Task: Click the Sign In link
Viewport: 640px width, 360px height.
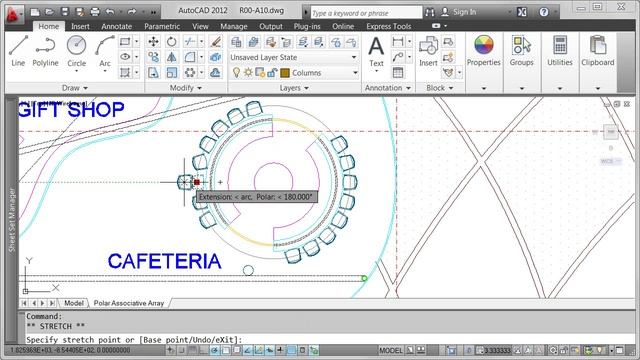Action: pos(464,12)
